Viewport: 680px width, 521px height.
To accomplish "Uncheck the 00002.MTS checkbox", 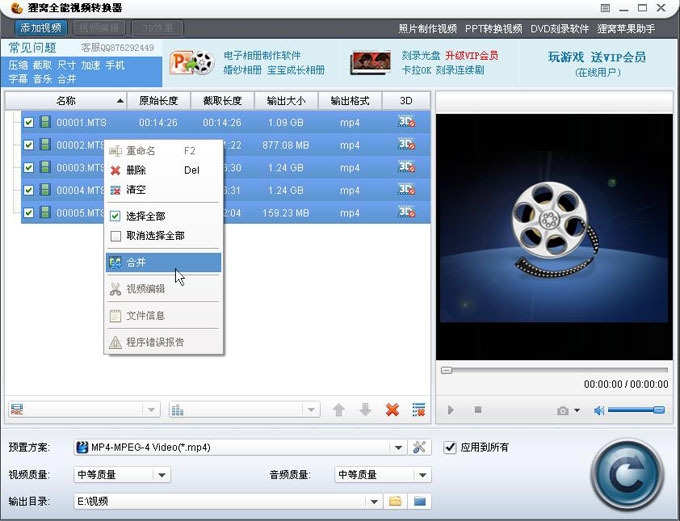I will coord(29,145).
